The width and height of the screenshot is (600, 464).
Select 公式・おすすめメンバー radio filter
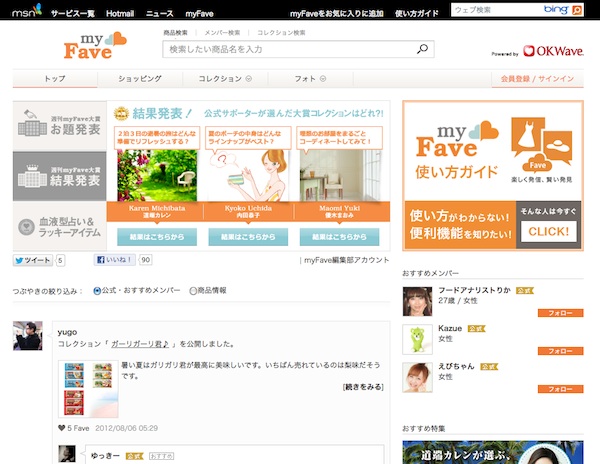(97, 291)
